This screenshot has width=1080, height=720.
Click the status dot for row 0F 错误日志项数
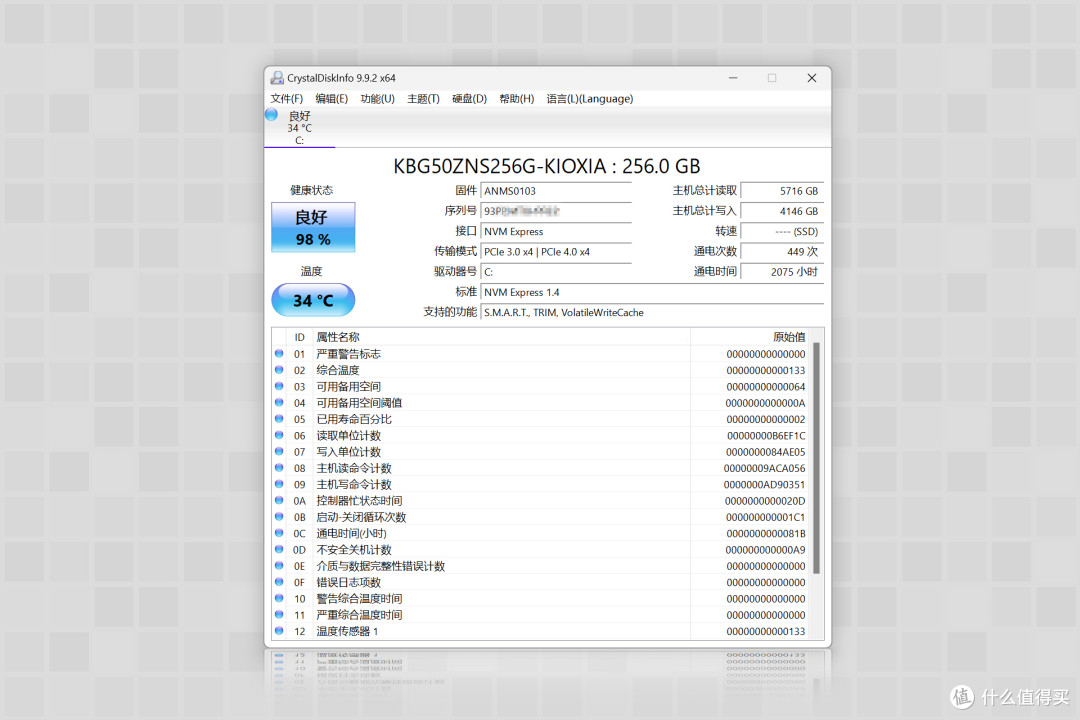click(279, 582)
